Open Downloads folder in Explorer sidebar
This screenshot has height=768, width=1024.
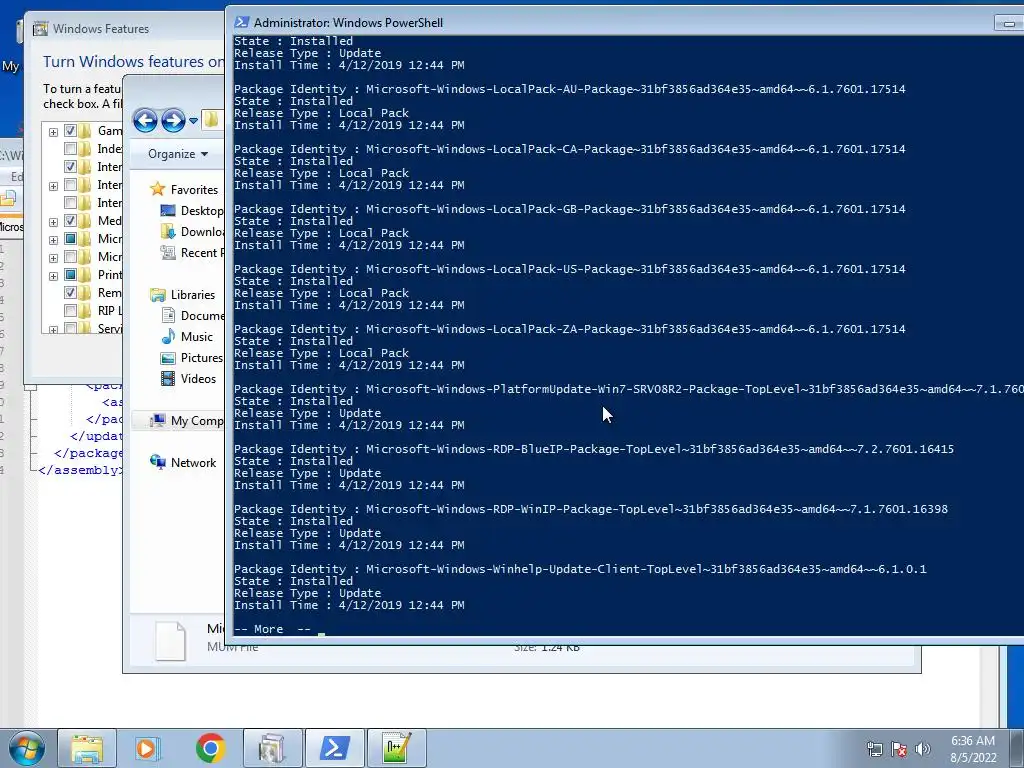tap(201, 232)
